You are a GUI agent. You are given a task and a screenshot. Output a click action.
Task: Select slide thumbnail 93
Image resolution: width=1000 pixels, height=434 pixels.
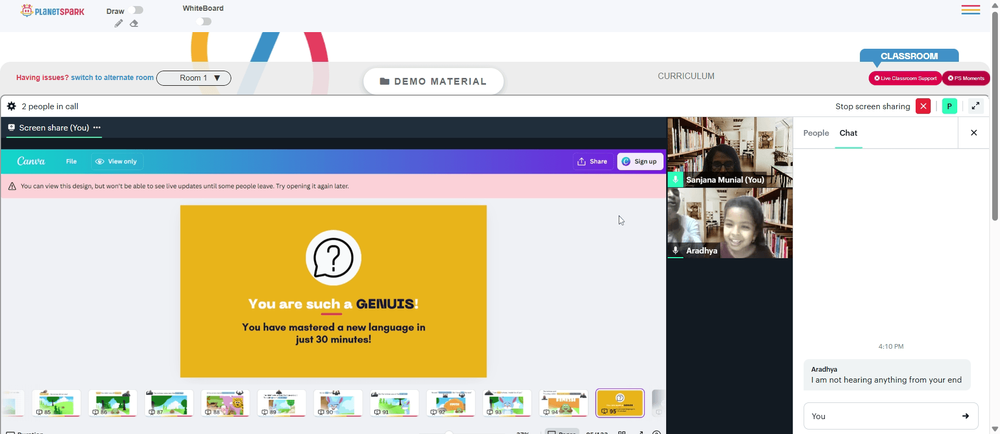[x=507, y=403]
